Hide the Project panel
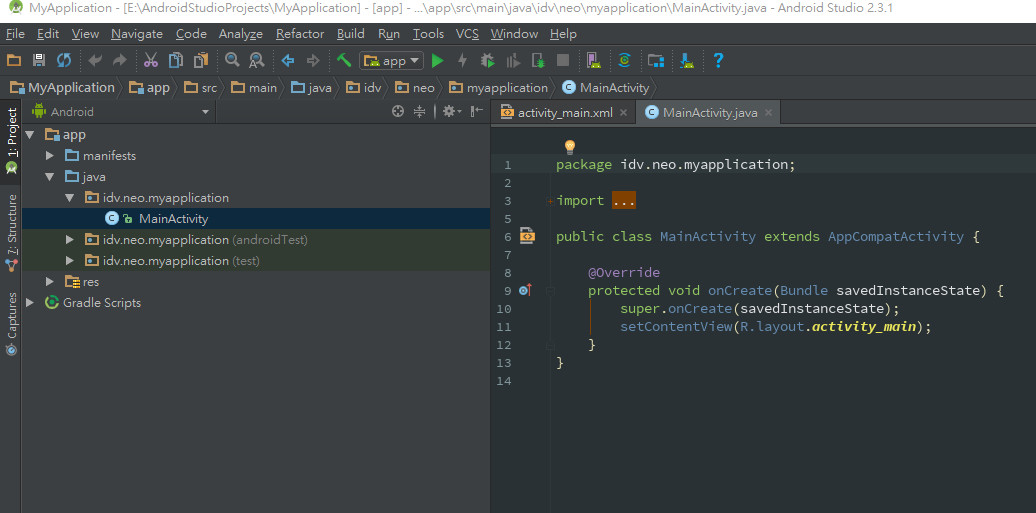 (x=476, y=112)
